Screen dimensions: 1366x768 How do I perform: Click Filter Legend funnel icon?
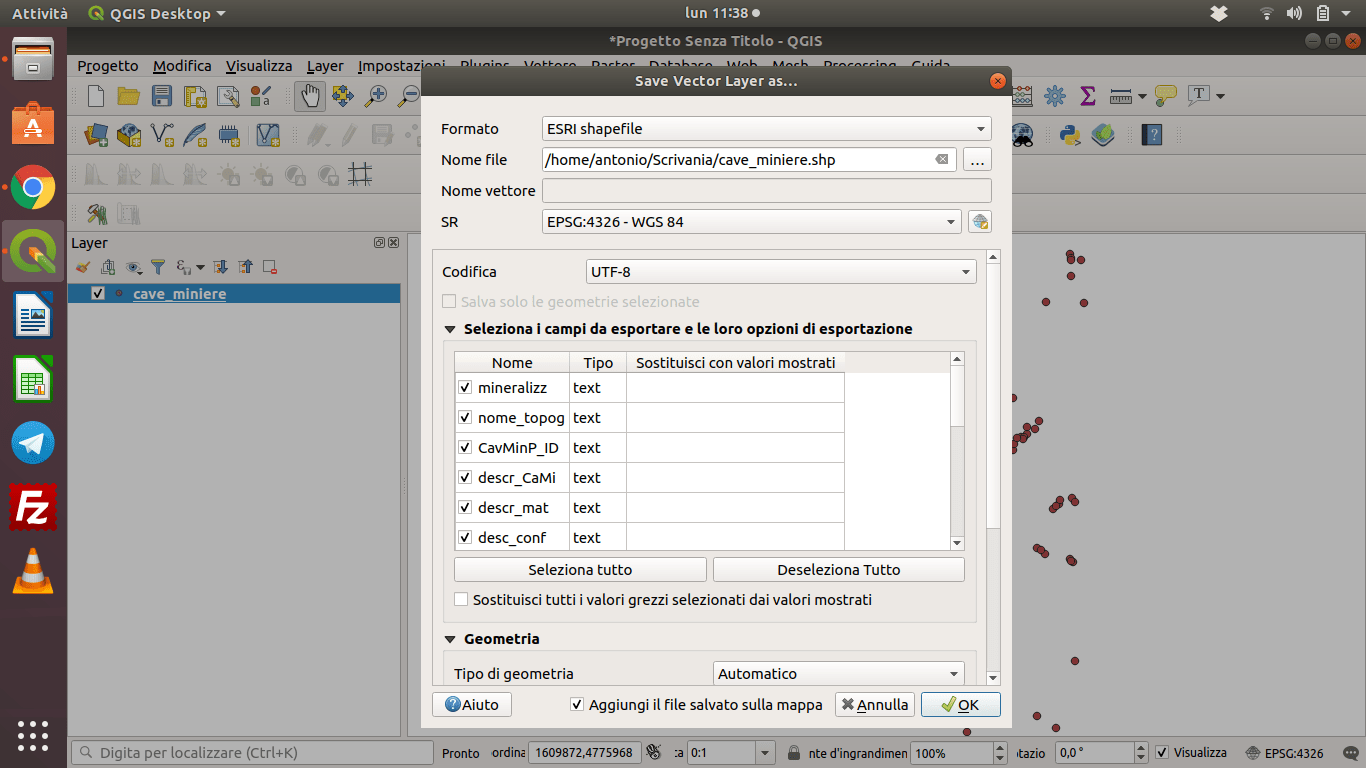pos(157,267)
